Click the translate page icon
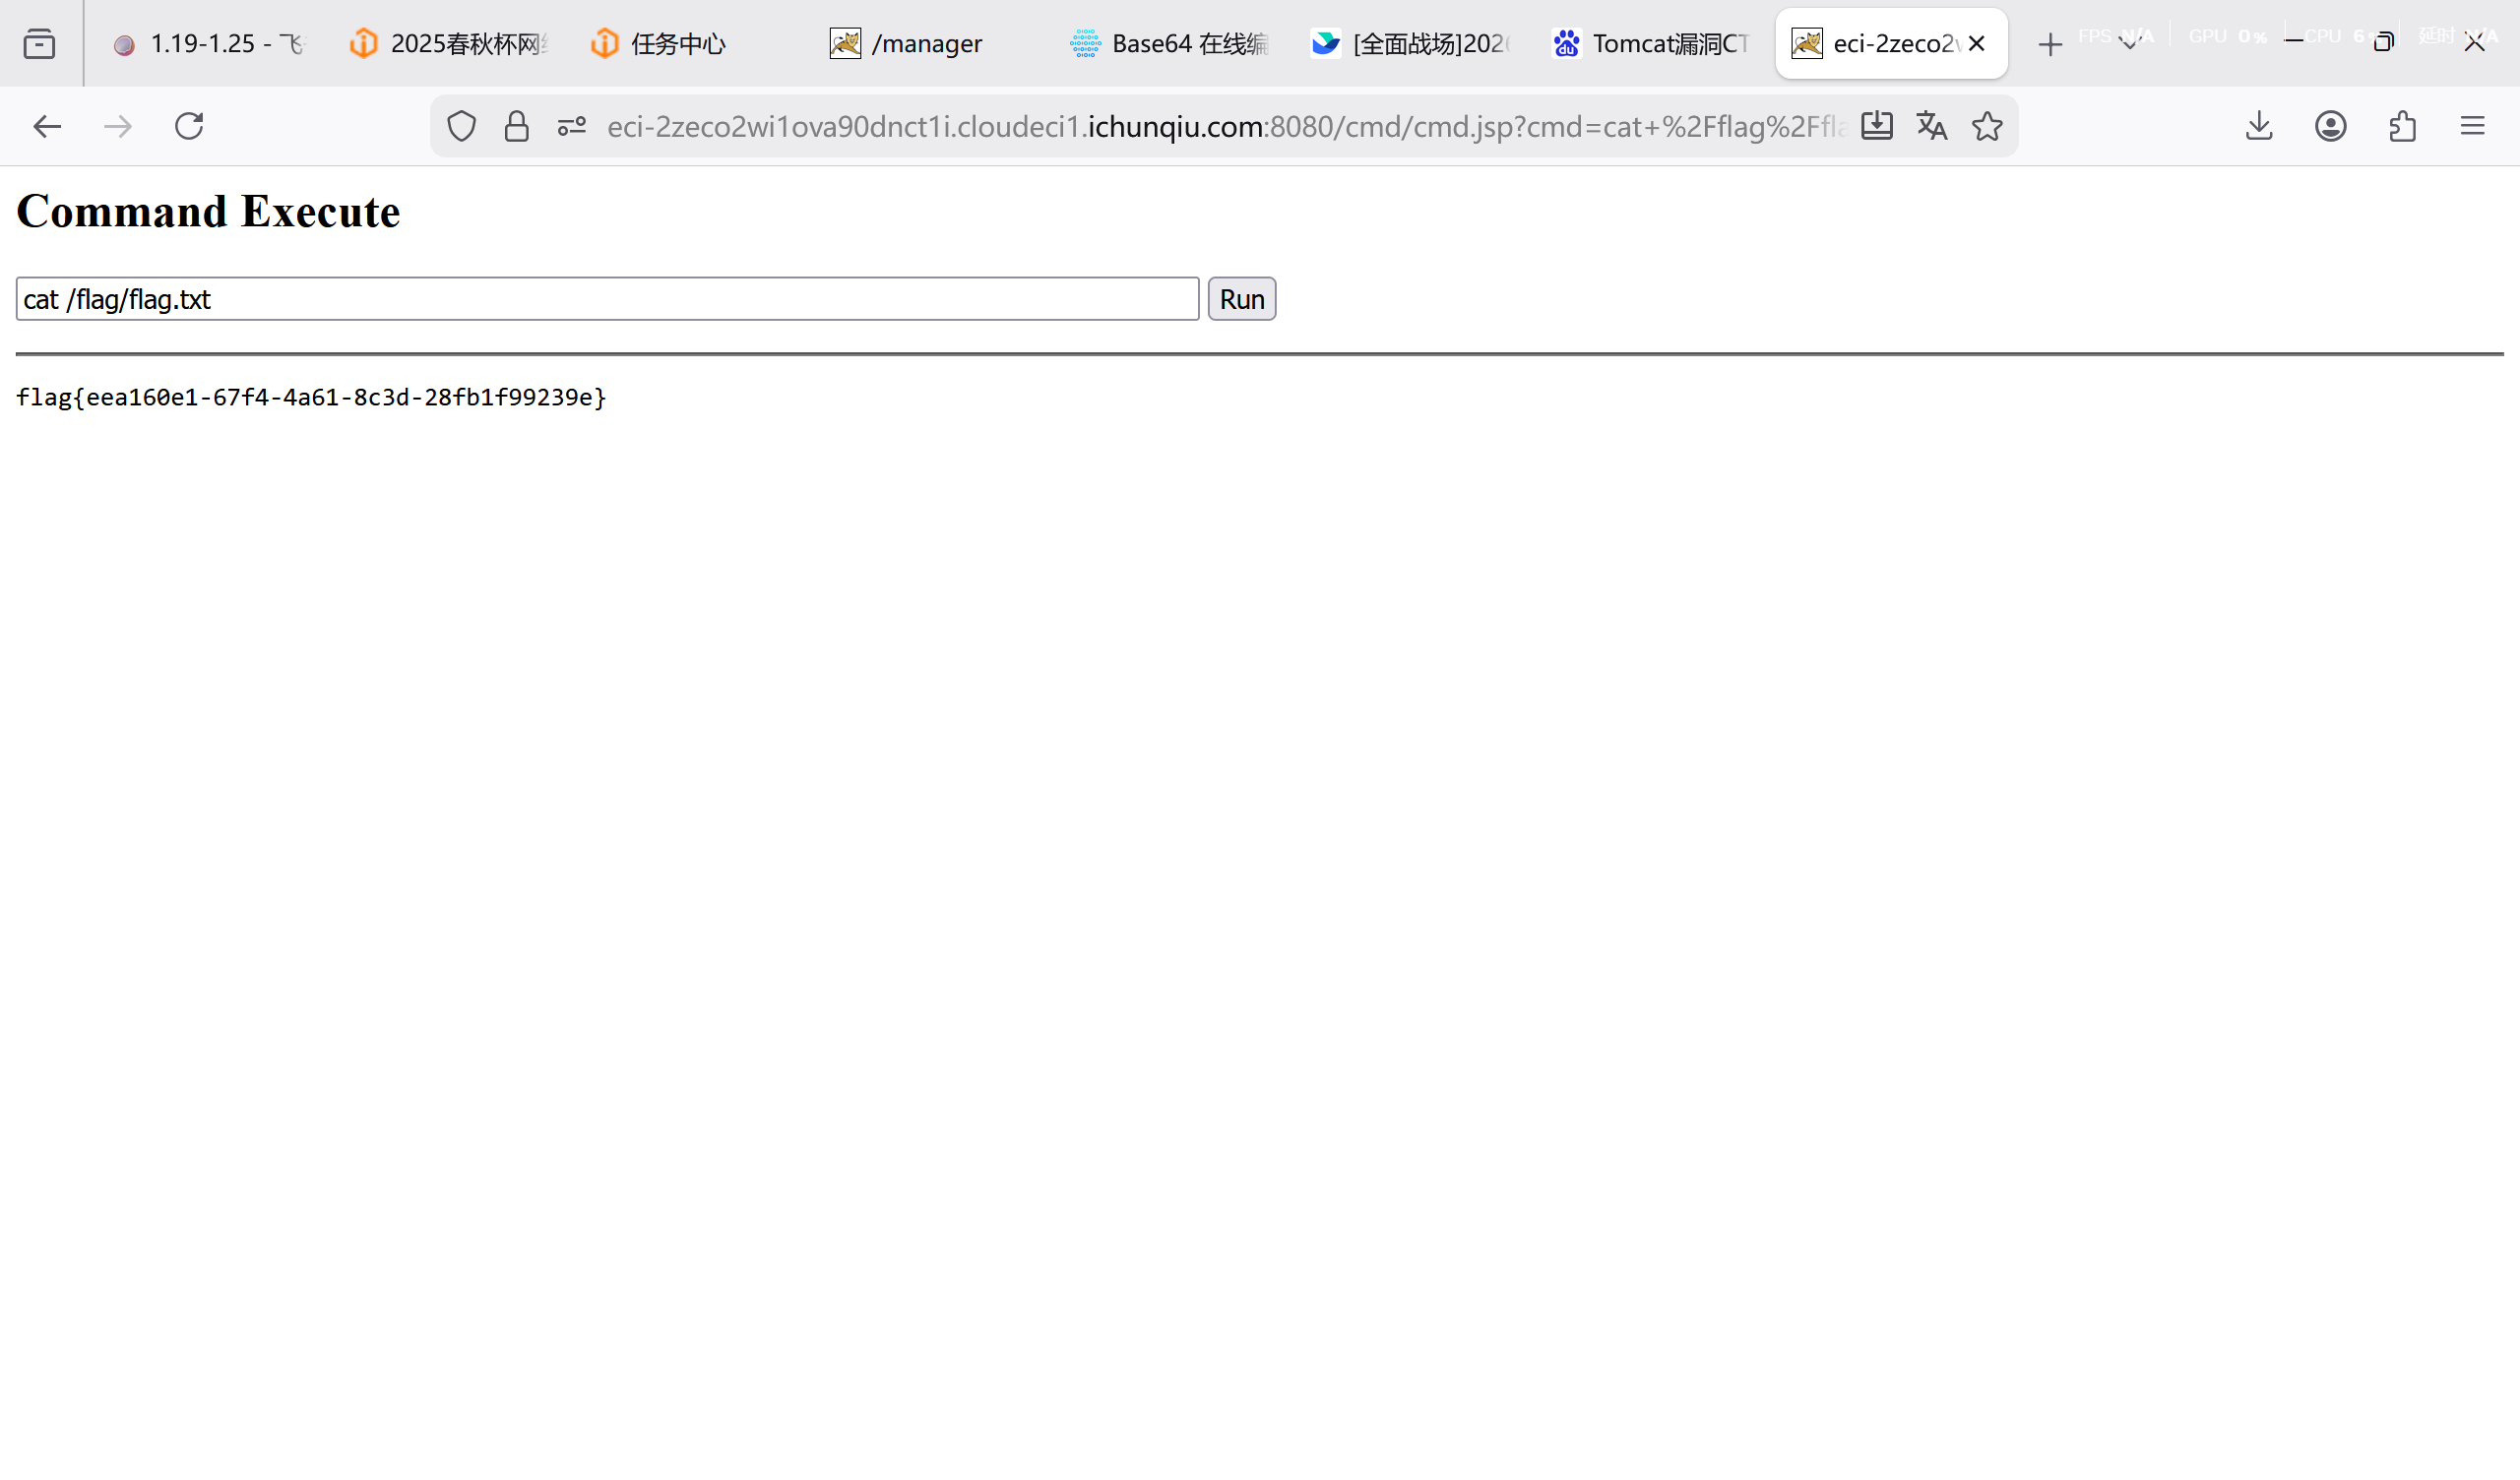The width and height of the screenshot is (2520, 1480). click(x=1931, y=126)
